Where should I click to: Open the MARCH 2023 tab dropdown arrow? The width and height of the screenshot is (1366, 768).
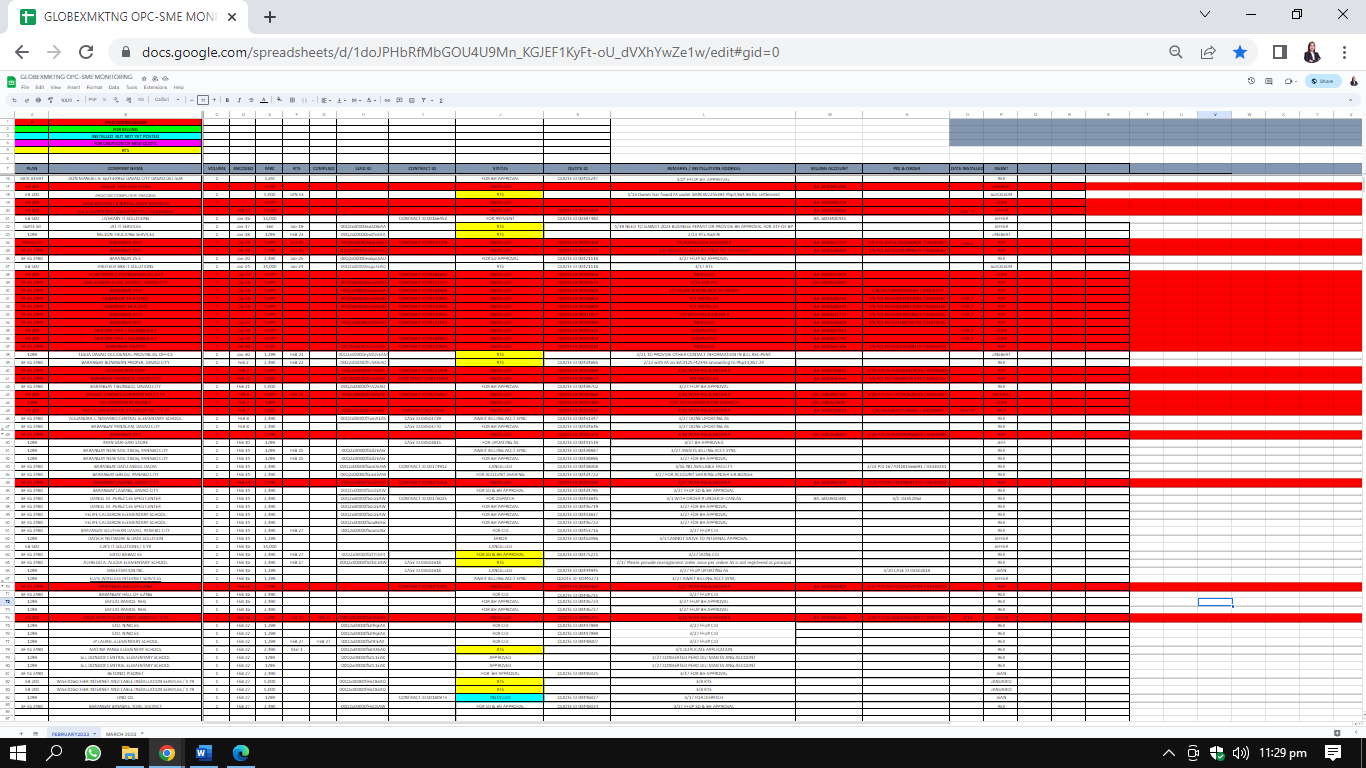(141, 734)
